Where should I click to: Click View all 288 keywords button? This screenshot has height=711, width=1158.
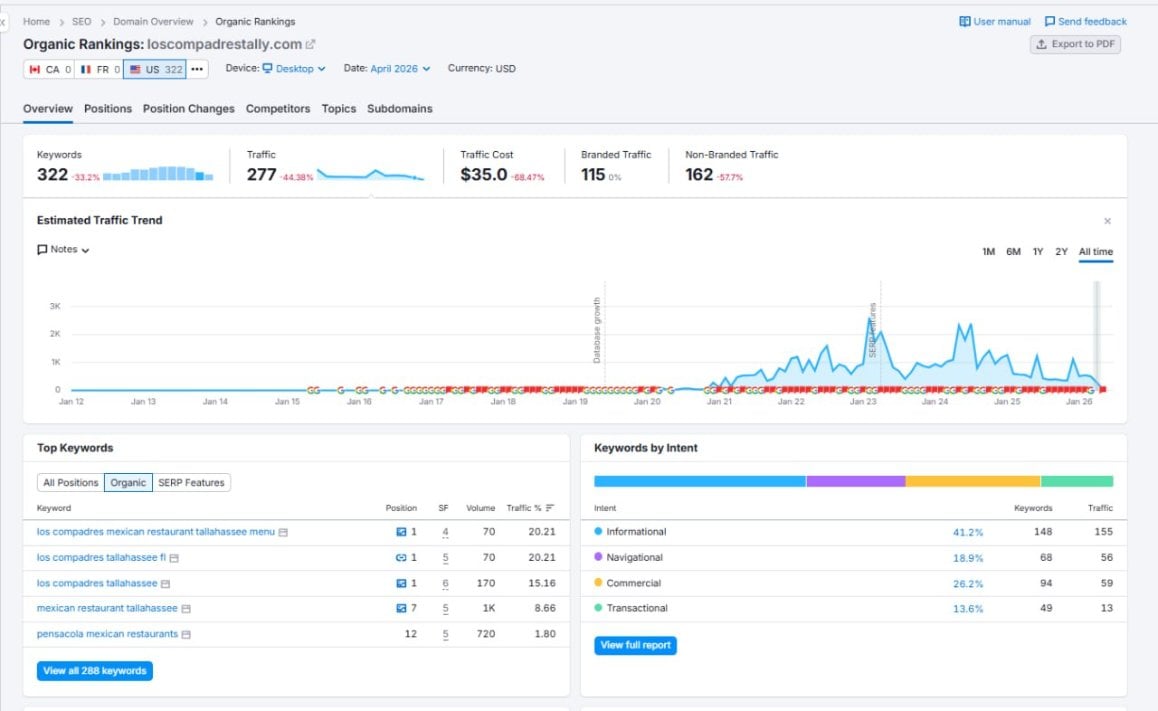95,670
